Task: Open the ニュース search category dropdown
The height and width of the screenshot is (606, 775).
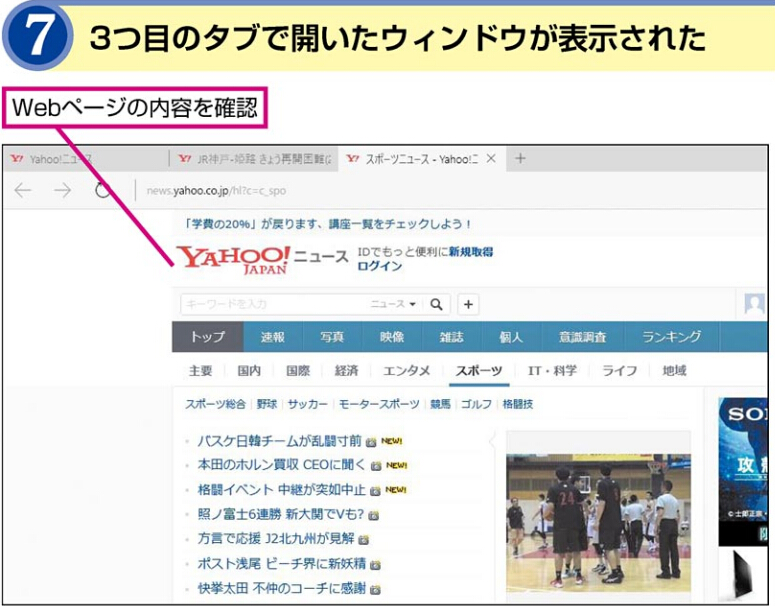Action: [x=393, y=304]
